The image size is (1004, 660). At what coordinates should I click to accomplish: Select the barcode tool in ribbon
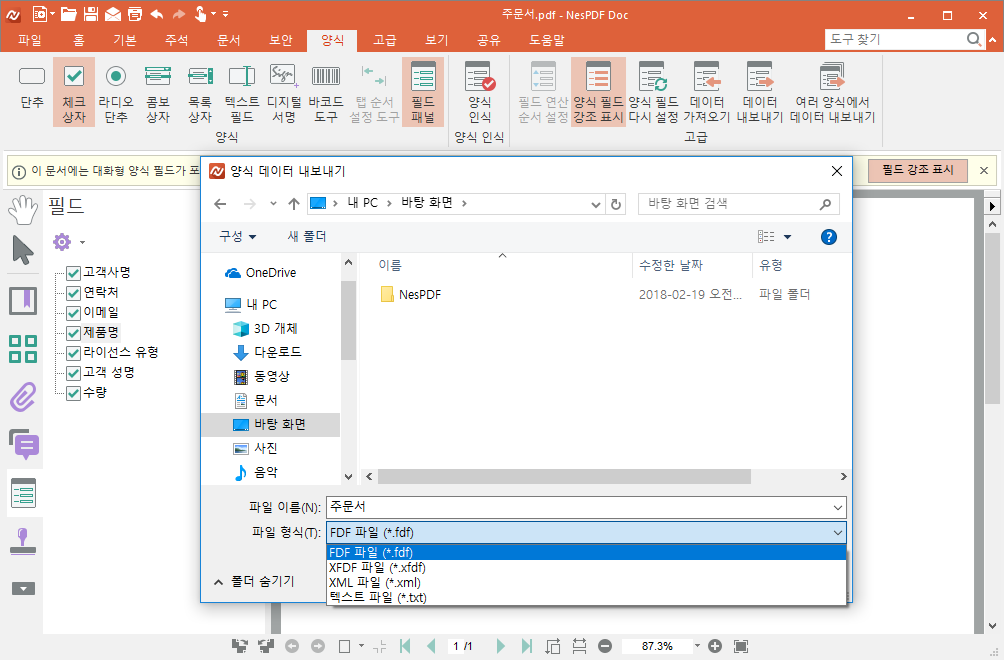point(325,77)
